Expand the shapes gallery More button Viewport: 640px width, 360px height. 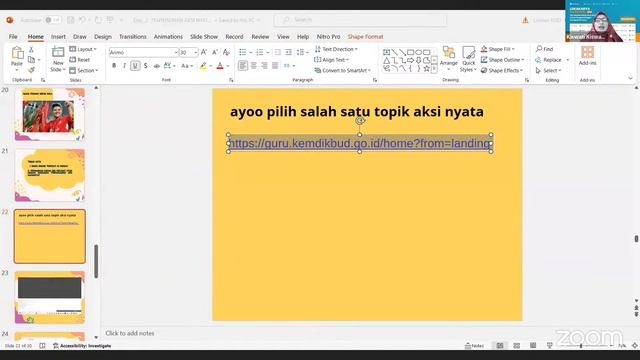(x=434, y=70)
